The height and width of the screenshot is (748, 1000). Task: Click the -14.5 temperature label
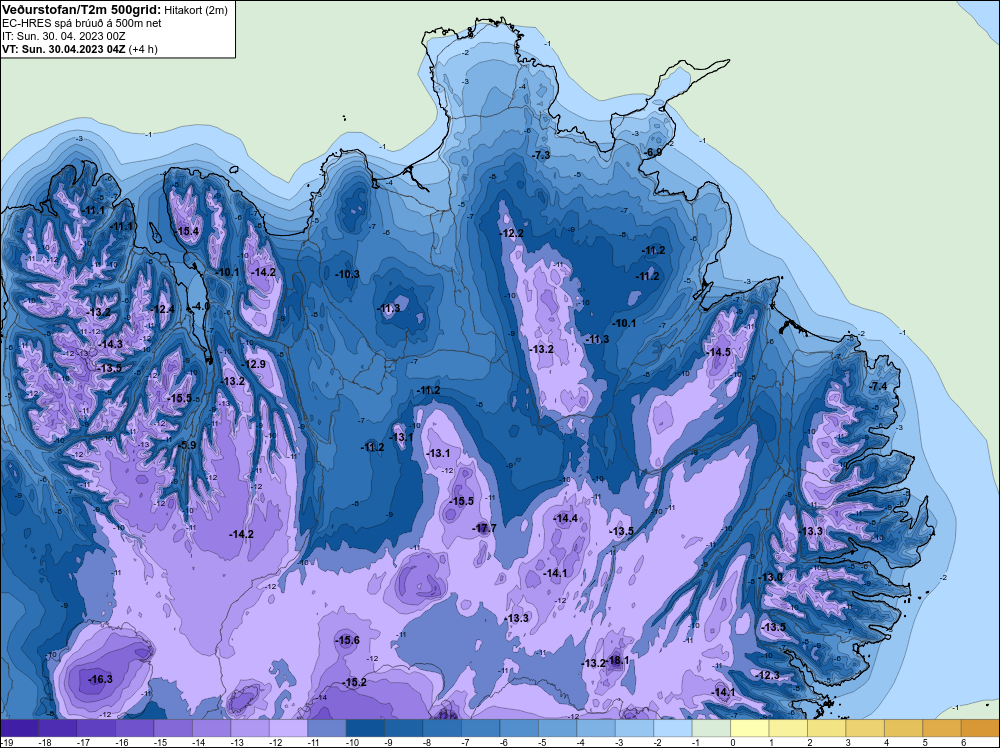tap(719, 352)
